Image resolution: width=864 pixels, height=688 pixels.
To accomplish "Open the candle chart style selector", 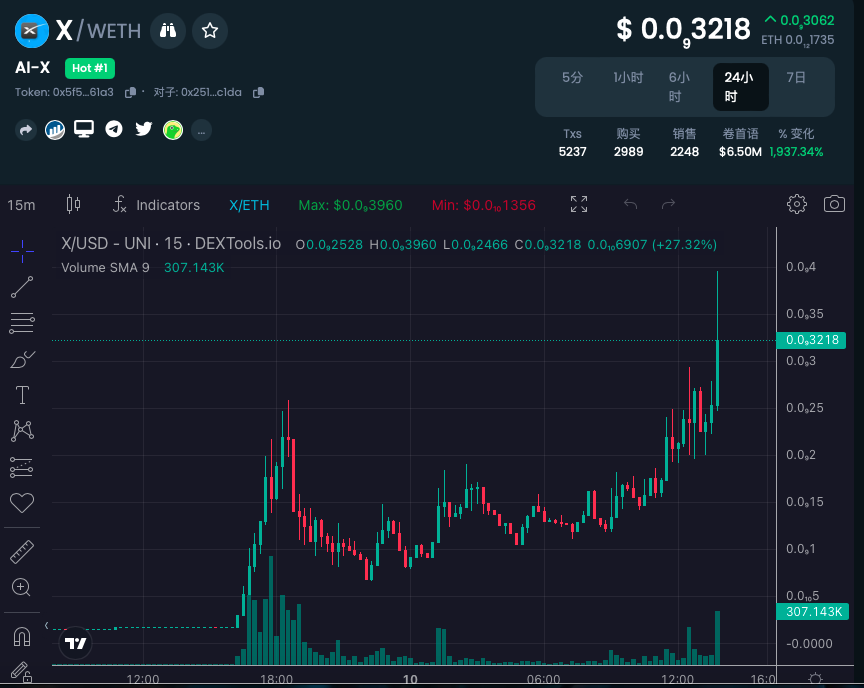I will pos(71,204).
